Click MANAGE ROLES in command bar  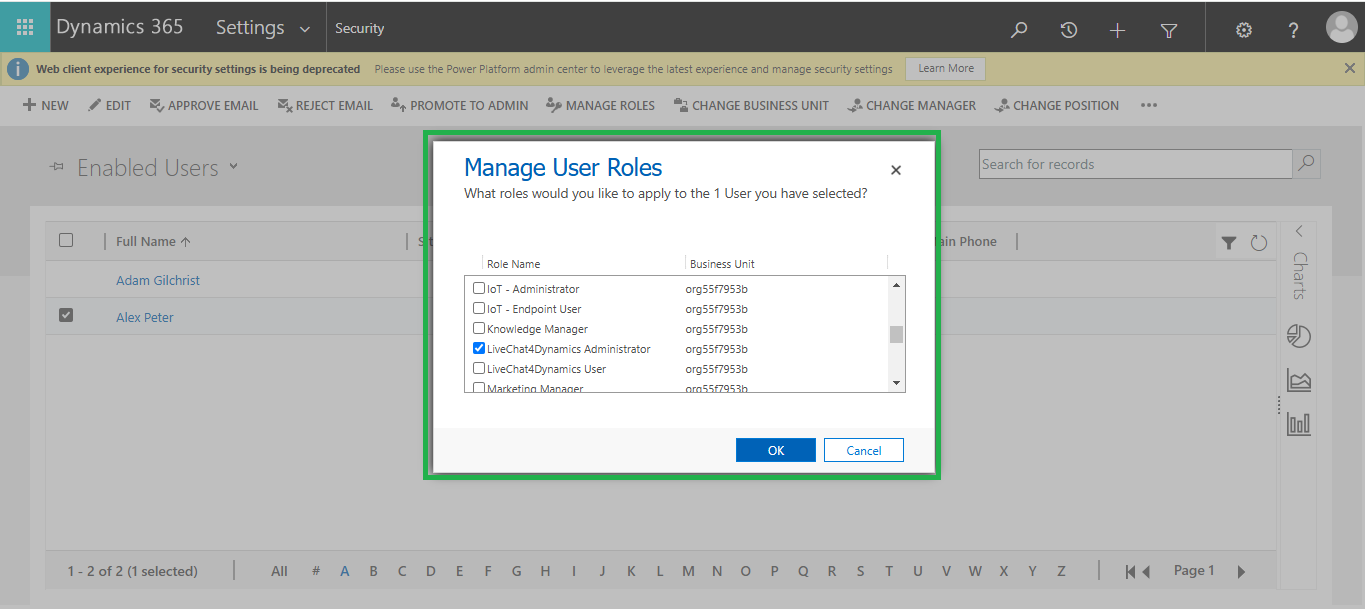[600, 105]
